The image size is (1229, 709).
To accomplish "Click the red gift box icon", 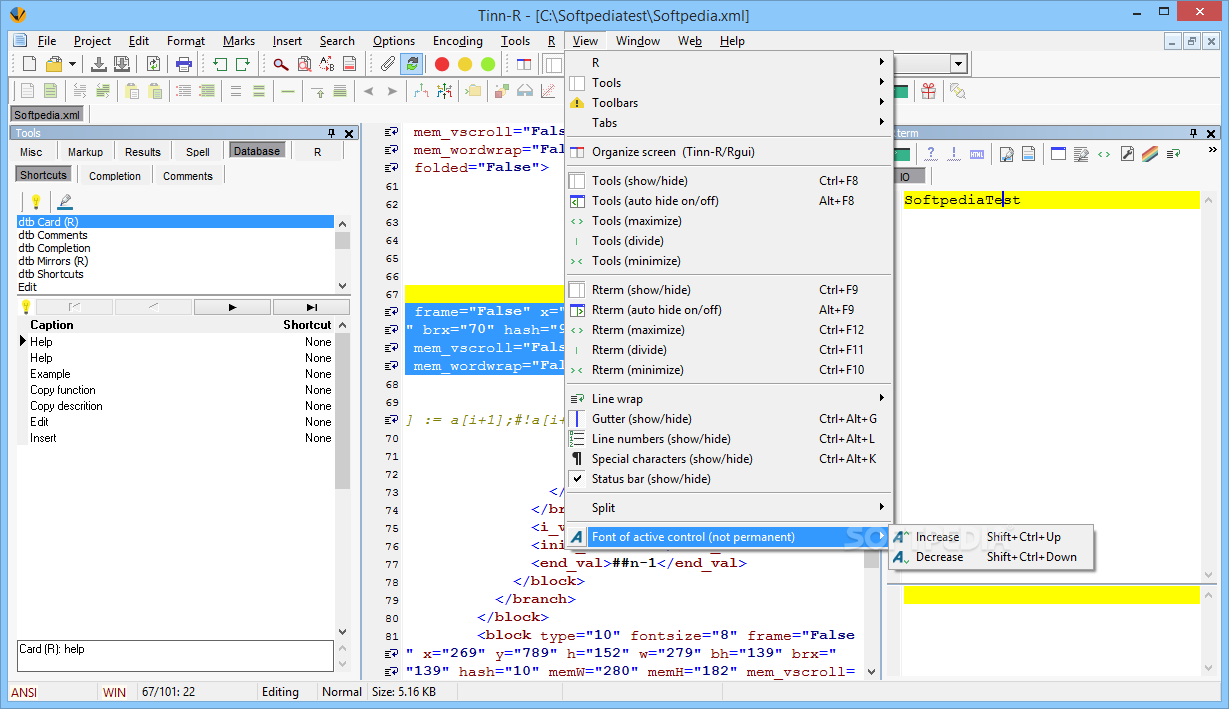I will (x=929, y=91).
